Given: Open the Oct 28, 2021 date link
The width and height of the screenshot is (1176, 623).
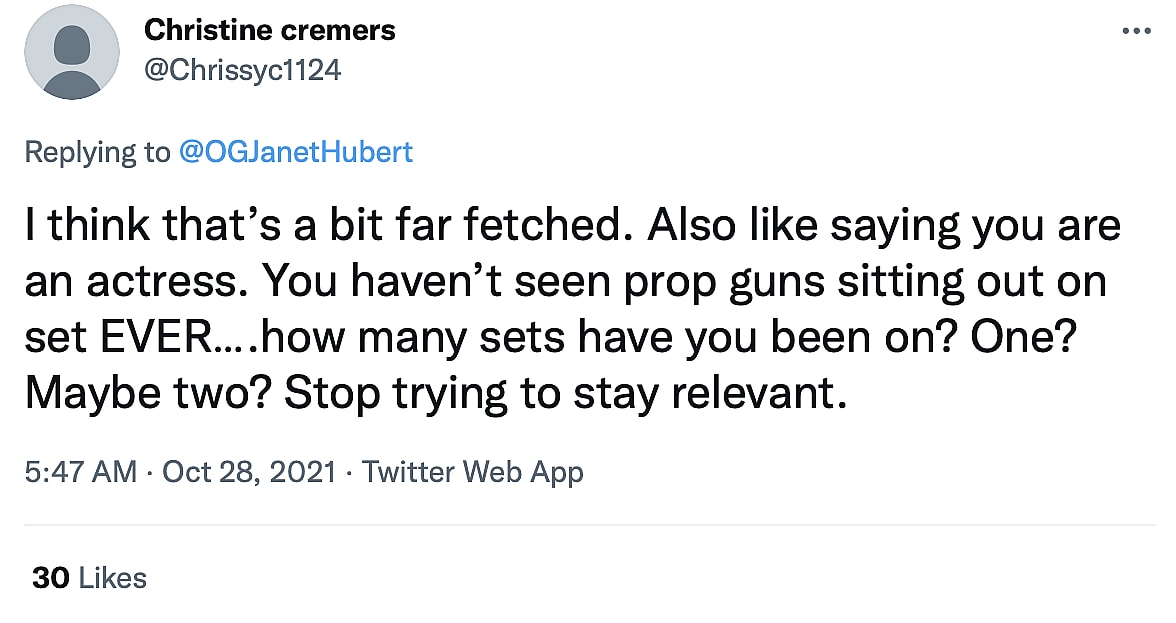Looking at the screenshot, I should (x=248, y=471).
